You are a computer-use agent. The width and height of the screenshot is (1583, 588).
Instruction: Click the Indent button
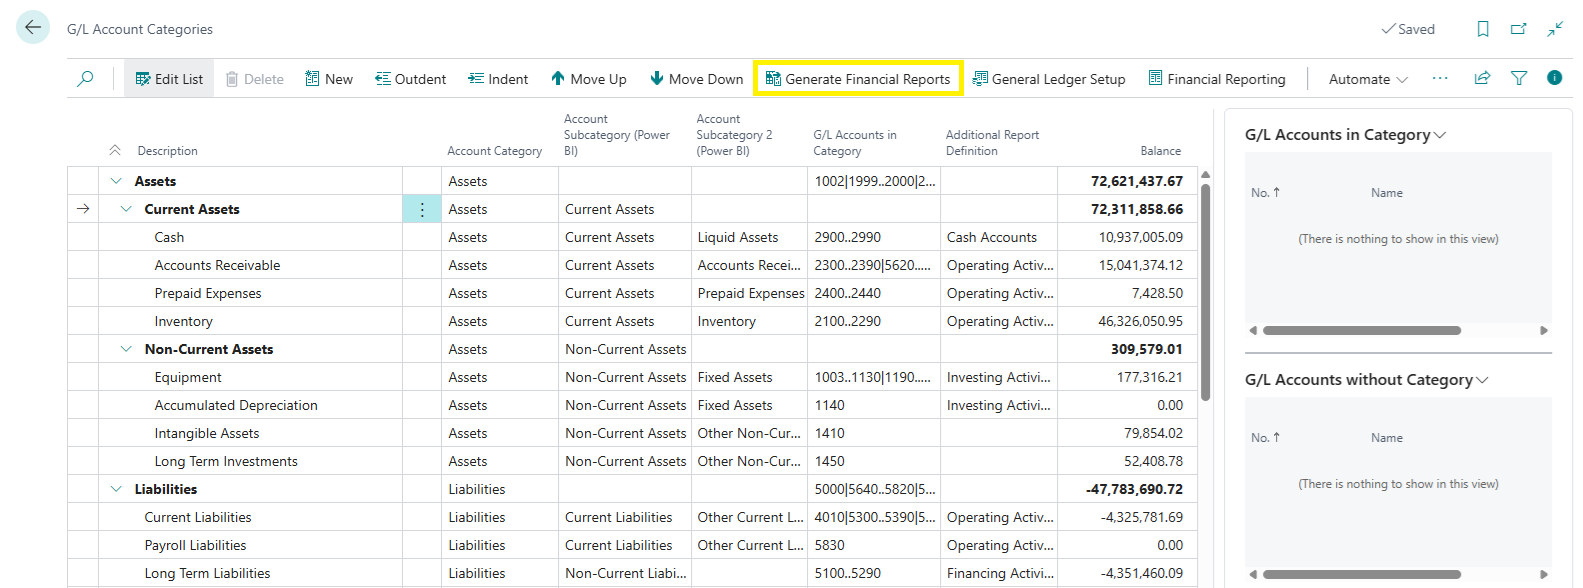coord(498,79)
